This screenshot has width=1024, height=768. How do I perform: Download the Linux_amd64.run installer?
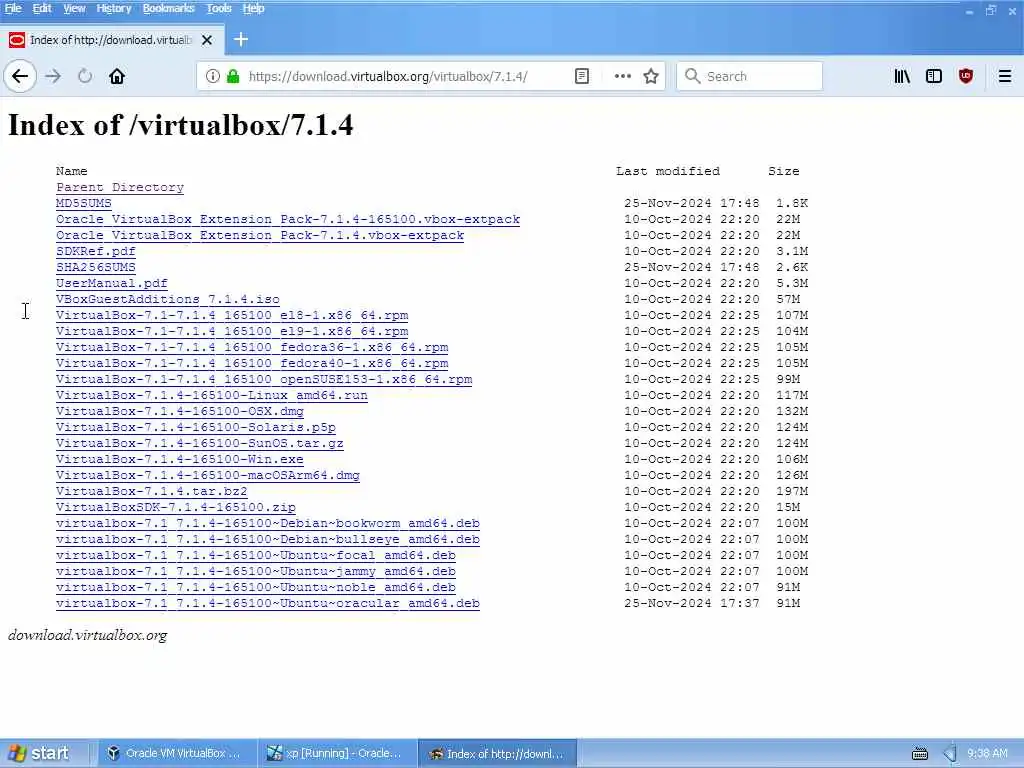click(212, 395)
